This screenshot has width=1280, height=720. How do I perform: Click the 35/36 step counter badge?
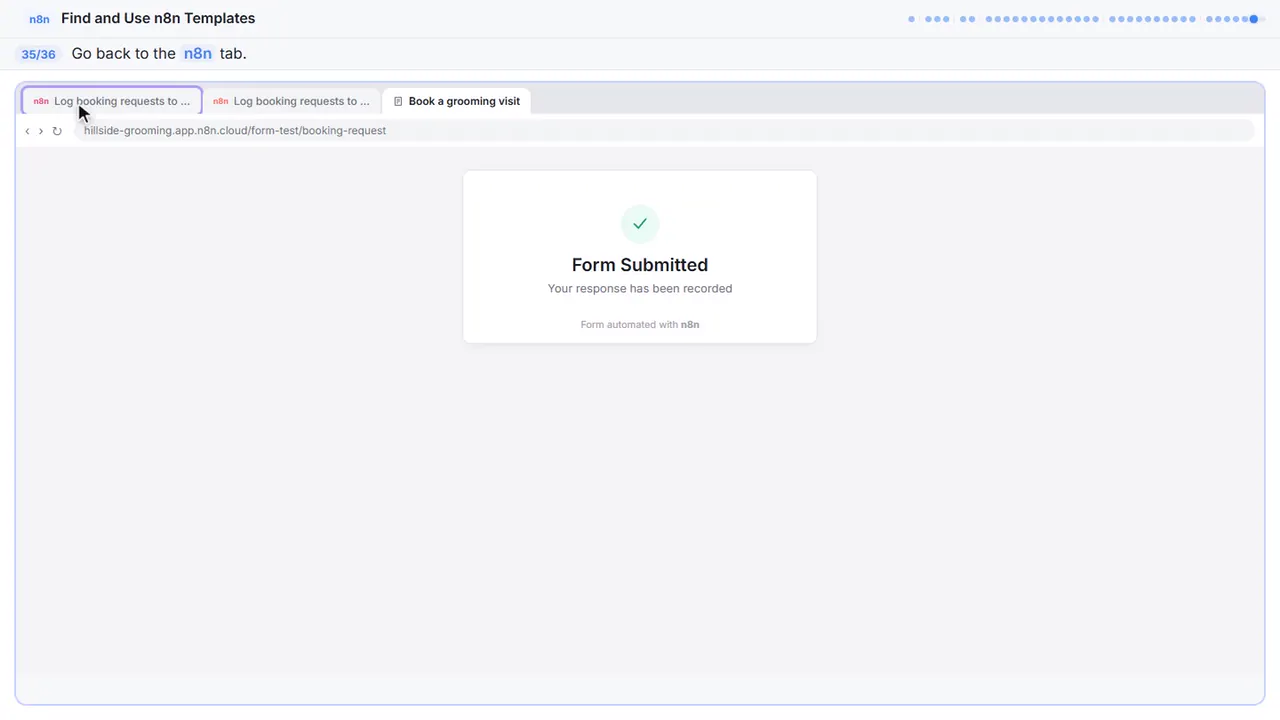[x=38, y=54]
